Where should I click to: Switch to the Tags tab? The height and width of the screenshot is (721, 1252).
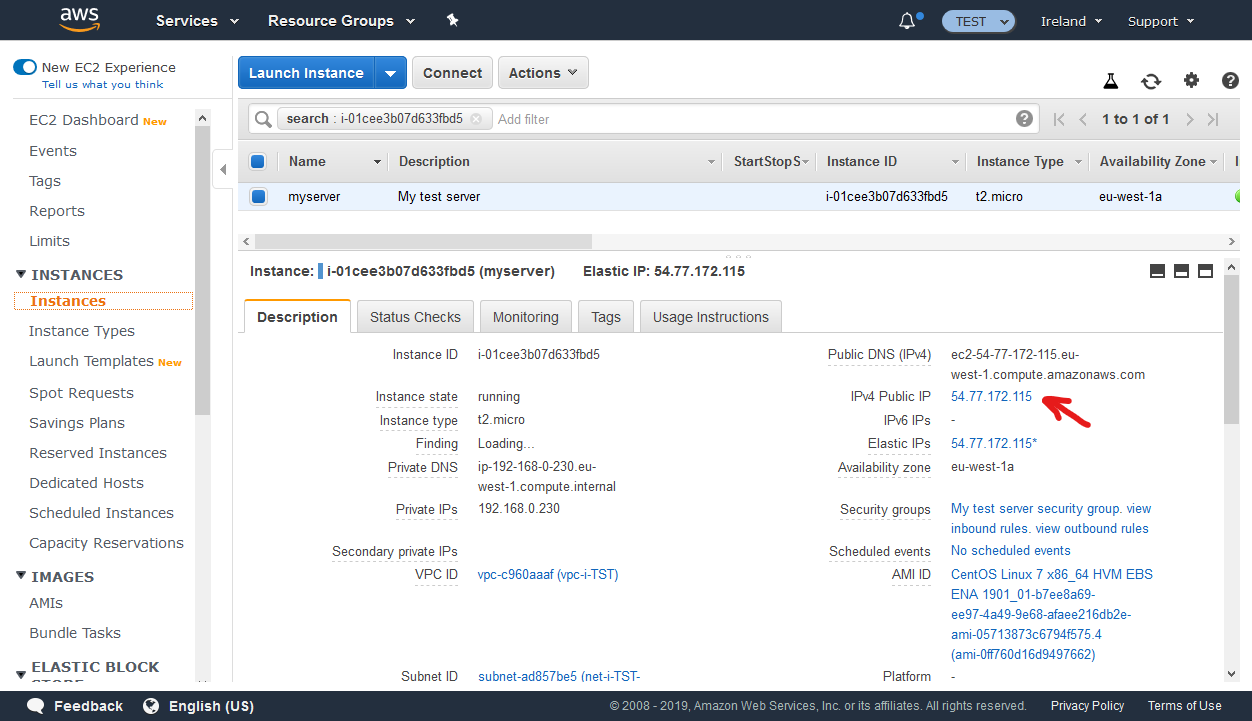[606, 317]
